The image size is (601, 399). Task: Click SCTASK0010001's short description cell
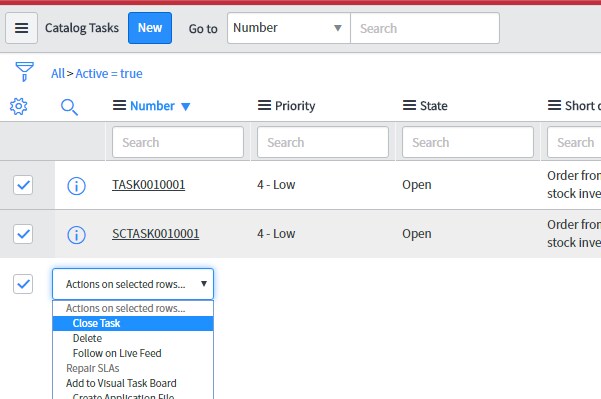pos(574,233)
